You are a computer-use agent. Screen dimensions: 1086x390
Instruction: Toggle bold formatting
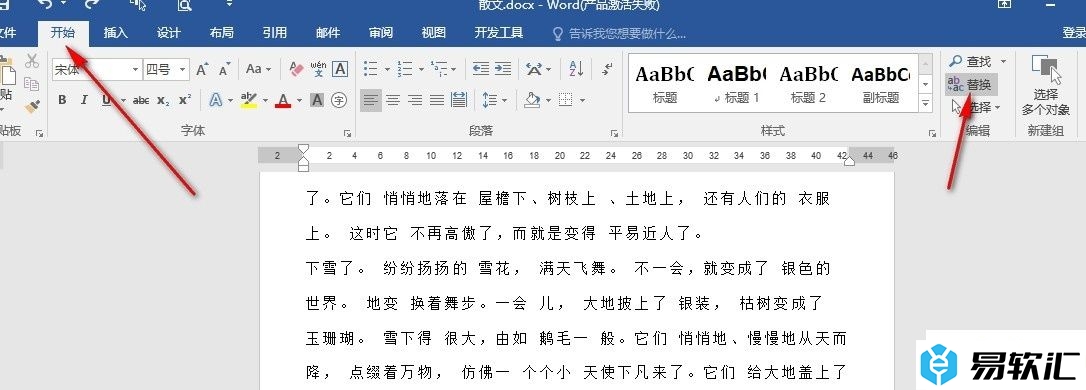(x=62, y=100)
